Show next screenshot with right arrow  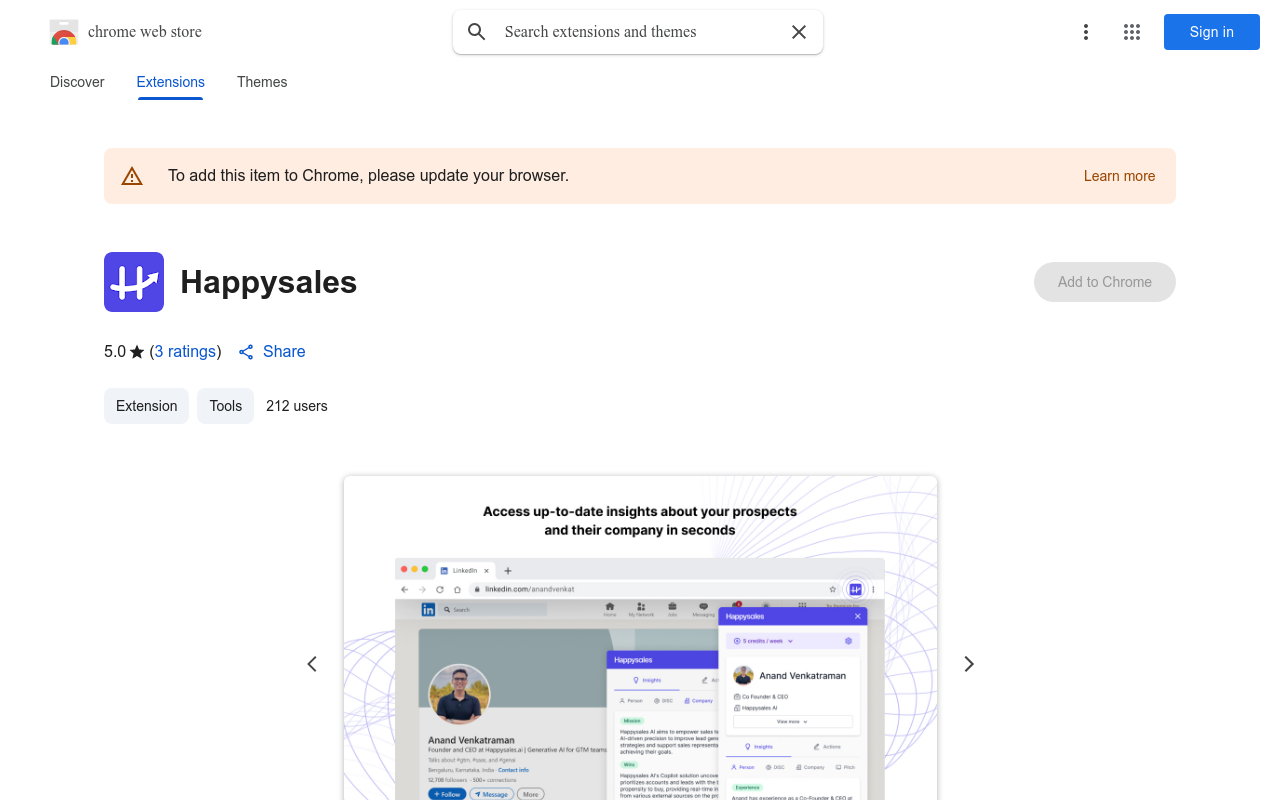click(x=968, y=664)
